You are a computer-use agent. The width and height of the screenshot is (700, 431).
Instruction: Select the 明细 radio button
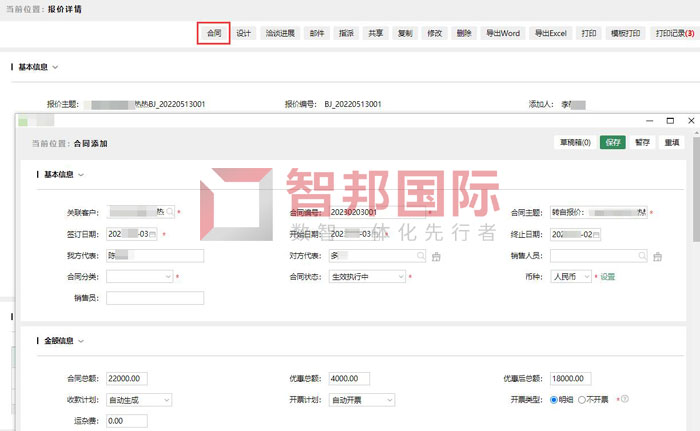tap(555, 400)
